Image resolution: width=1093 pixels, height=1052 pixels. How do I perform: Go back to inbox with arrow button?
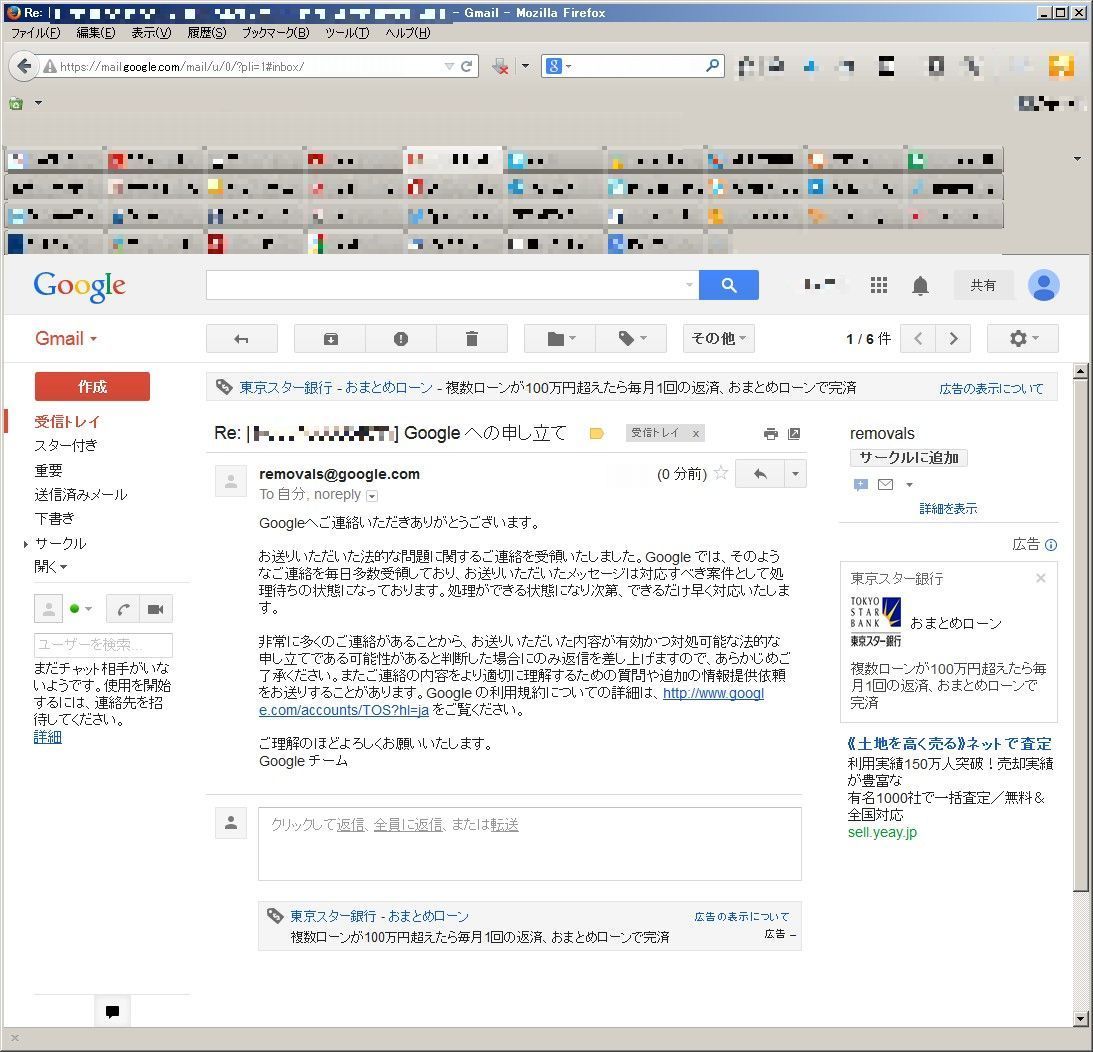tap(241, 339)
